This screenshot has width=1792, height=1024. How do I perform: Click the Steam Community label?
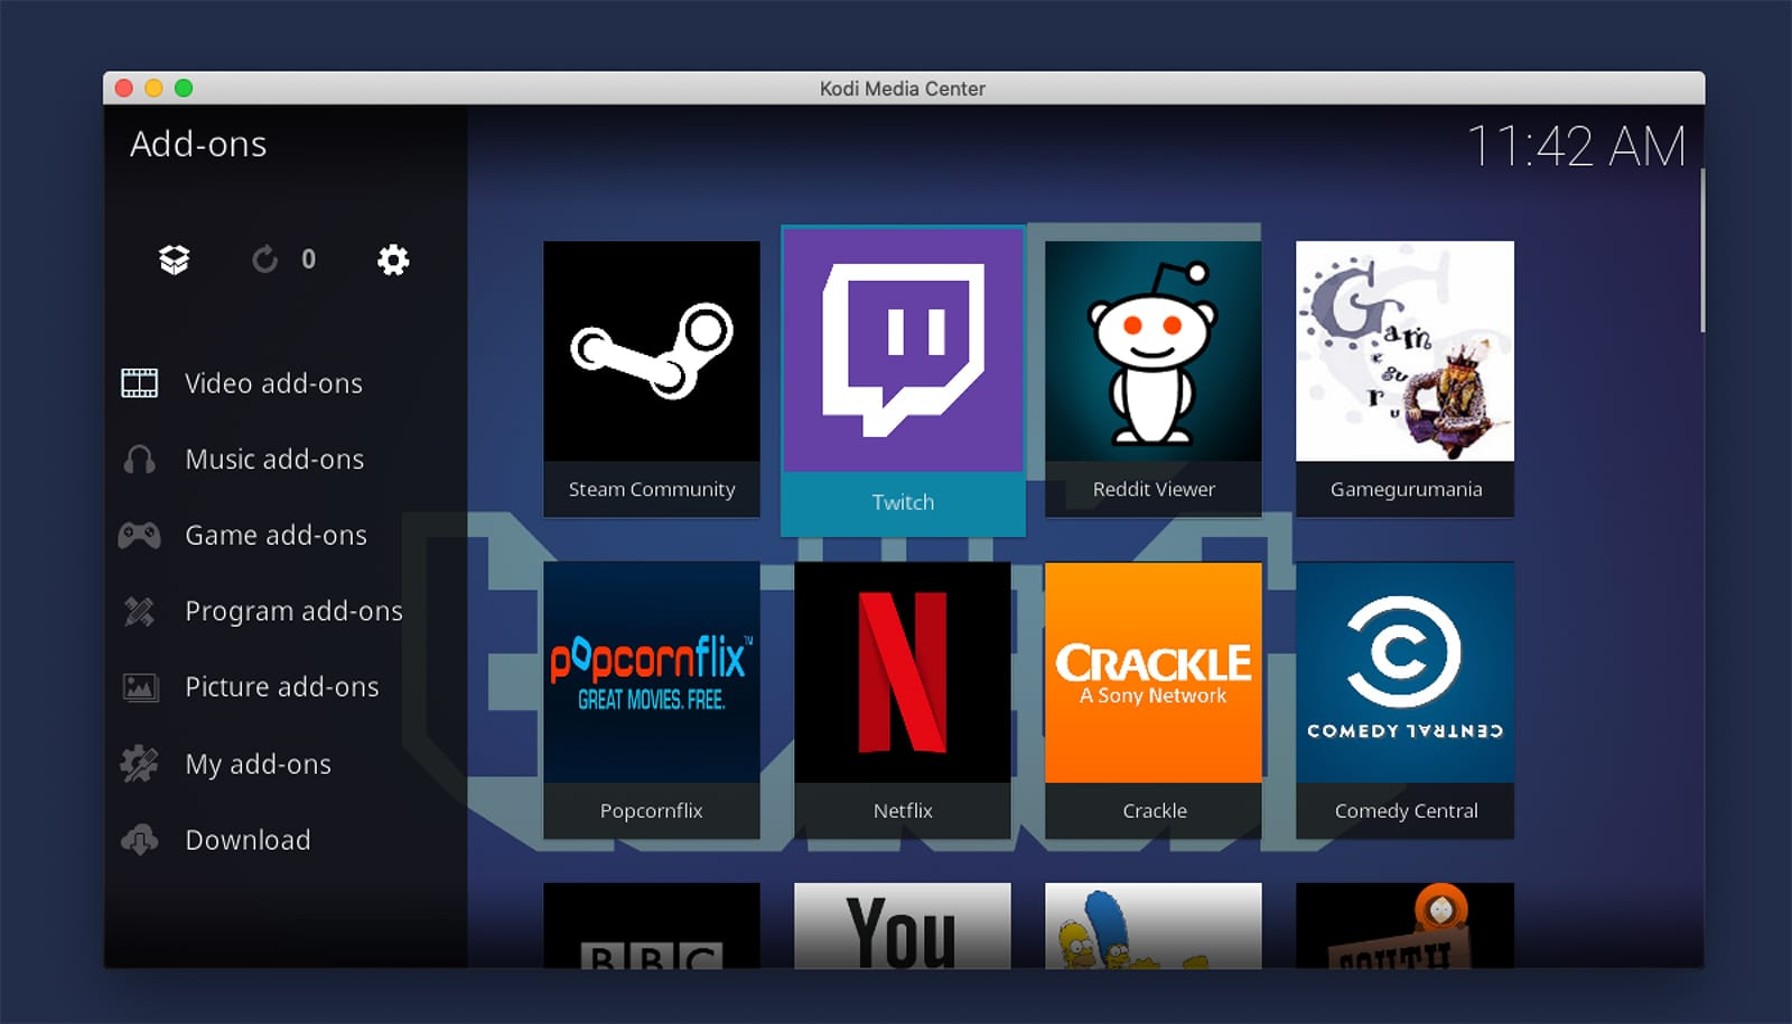[652, 489]
